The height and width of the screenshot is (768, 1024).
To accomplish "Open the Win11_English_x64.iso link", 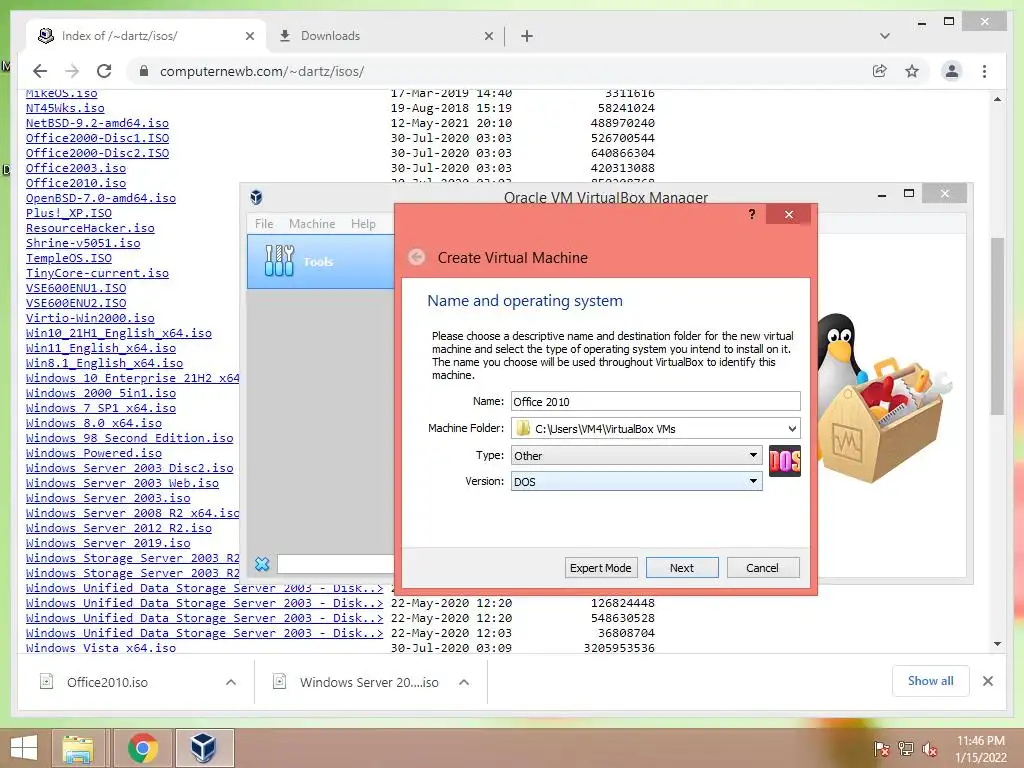I will click(x=101, y=348).
